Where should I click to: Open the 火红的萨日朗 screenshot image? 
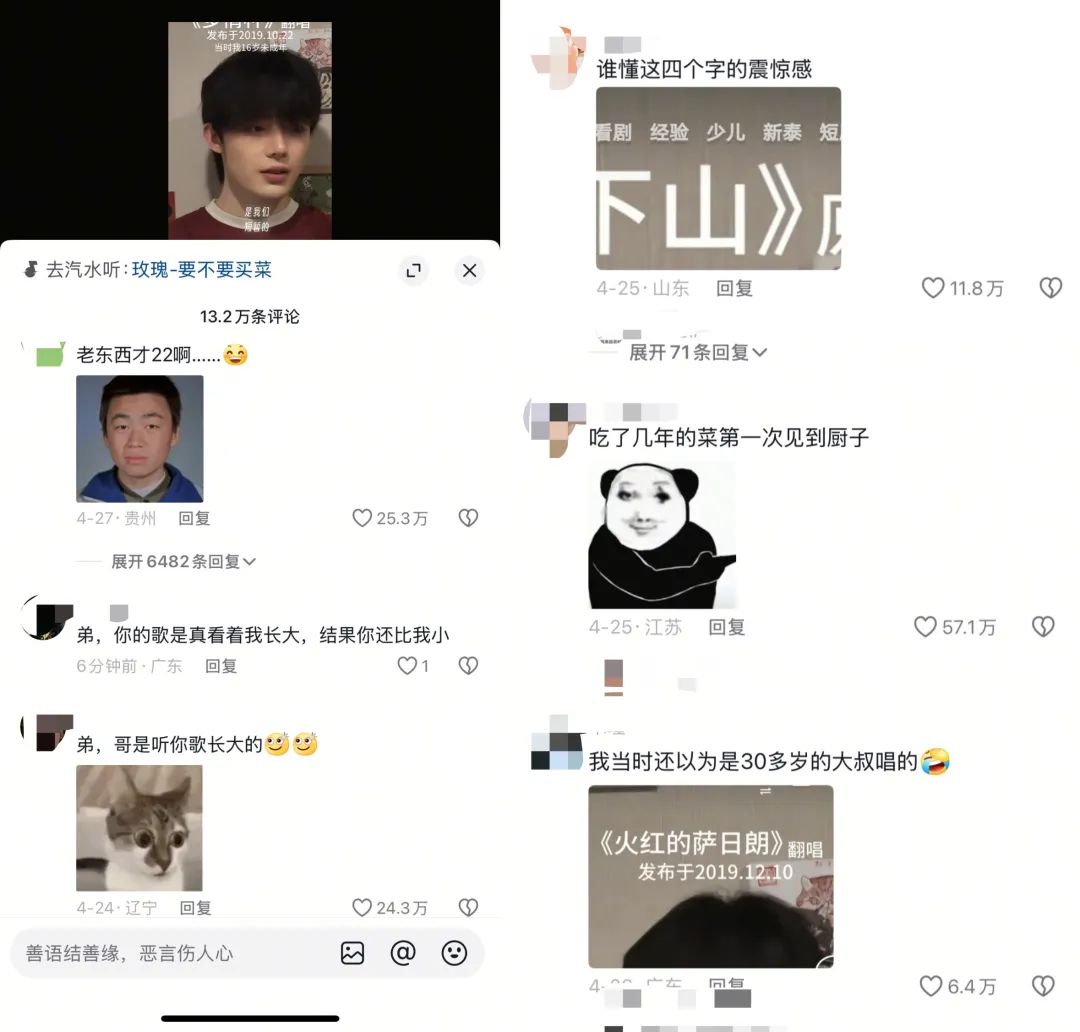pyautogui.click(x=711, y=876)
